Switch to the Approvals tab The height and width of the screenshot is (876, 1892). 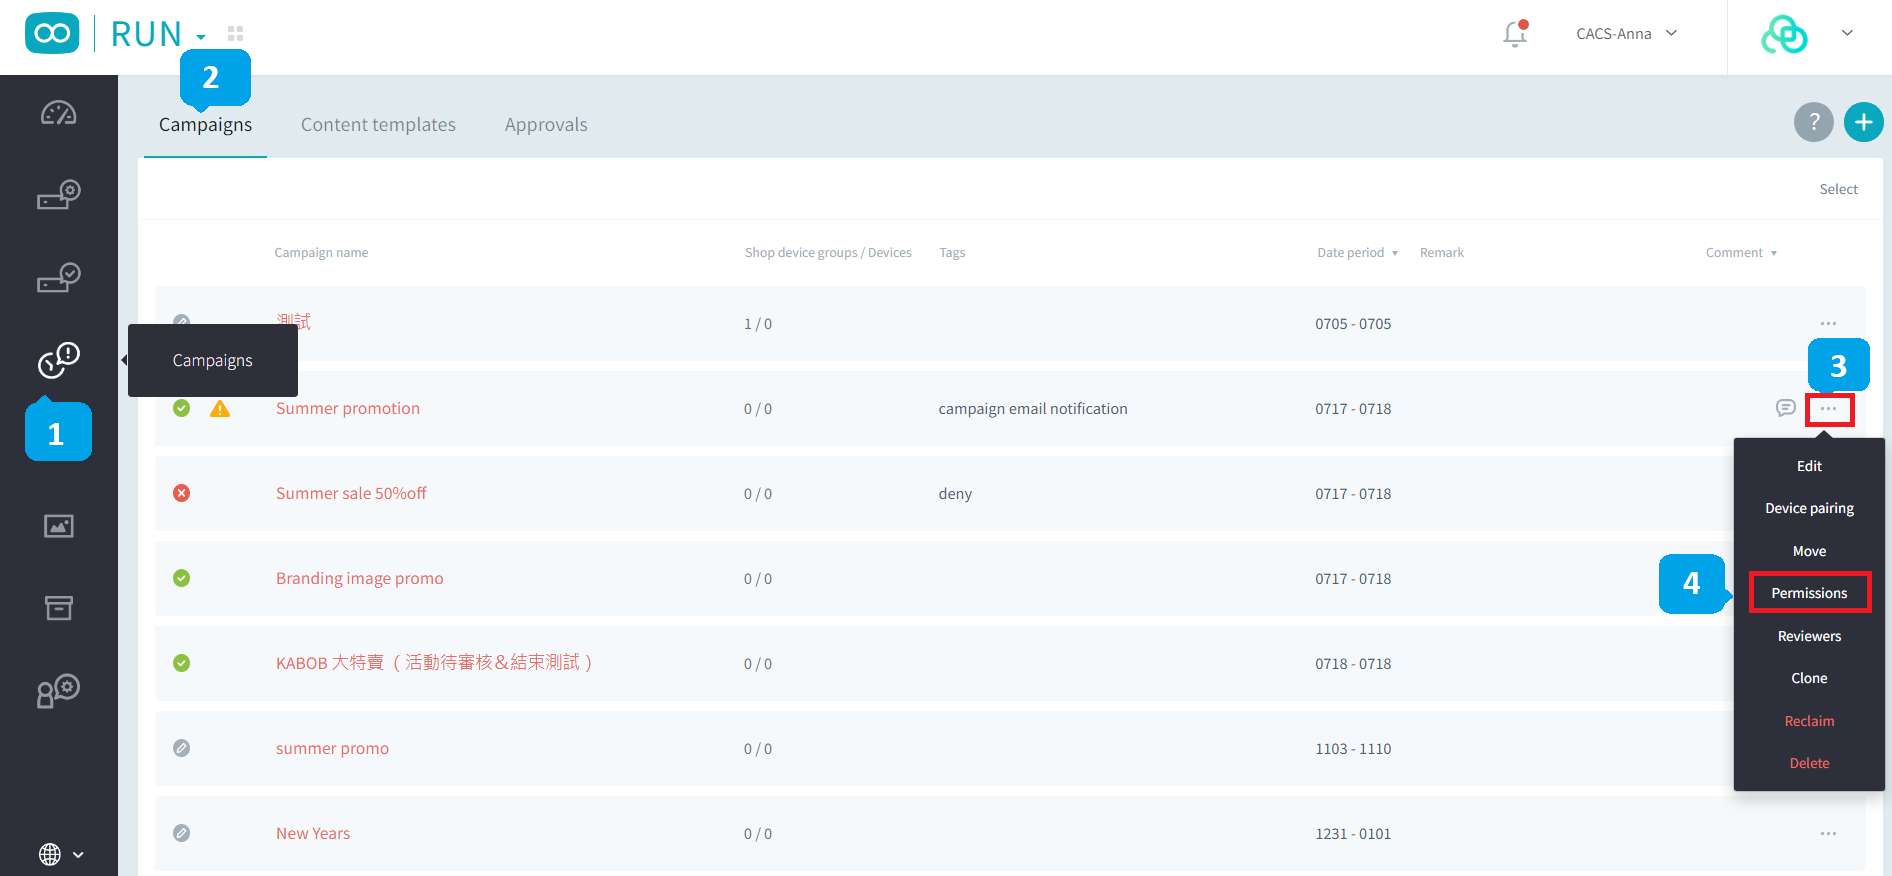(x=546, y=125)
